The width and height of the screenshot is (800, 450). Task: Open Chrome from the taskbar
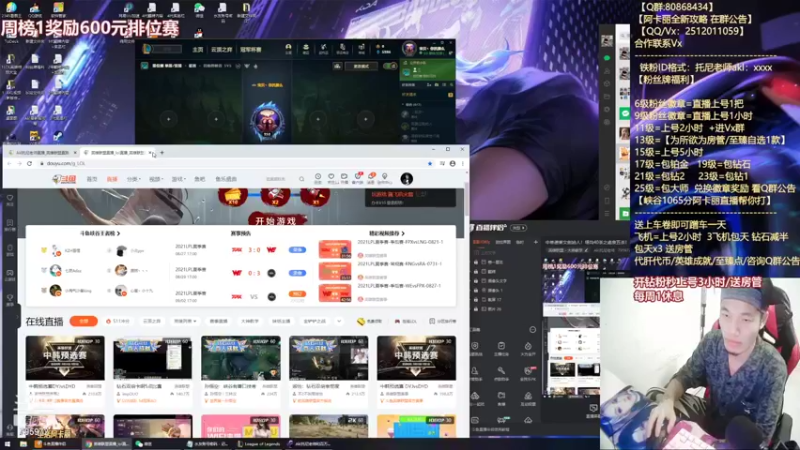[x=107, y=444]
